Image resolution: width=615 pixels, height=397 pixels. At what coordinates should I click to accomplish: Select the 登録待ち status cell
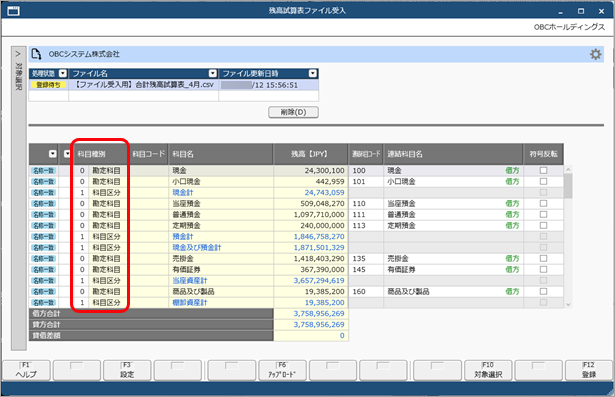point(49,85)
